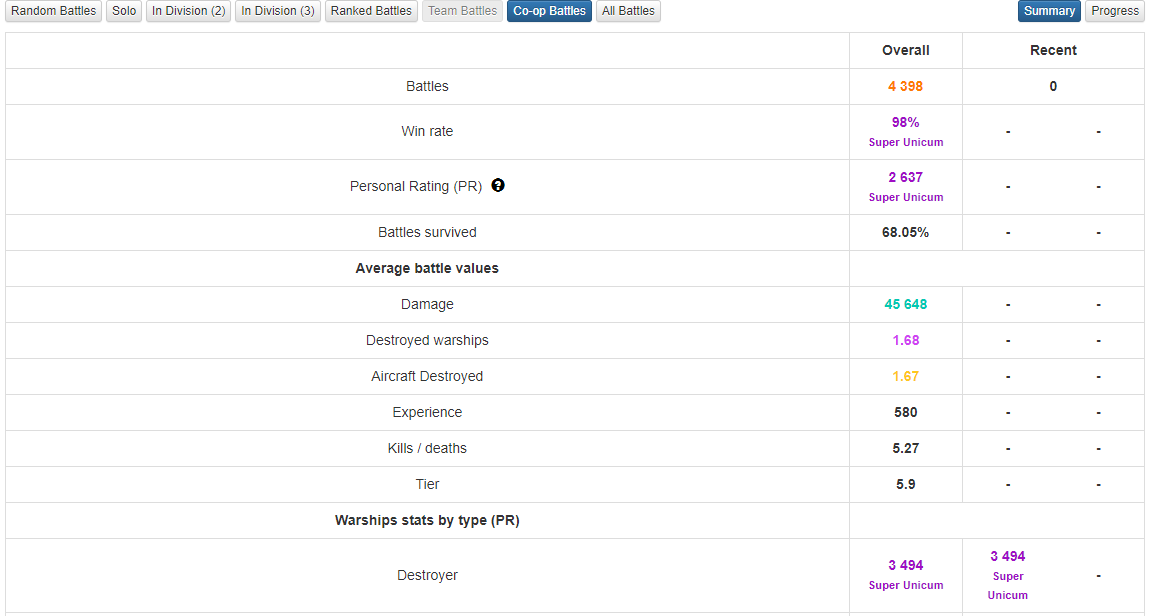Click the Recent column header

point(1053,50)
